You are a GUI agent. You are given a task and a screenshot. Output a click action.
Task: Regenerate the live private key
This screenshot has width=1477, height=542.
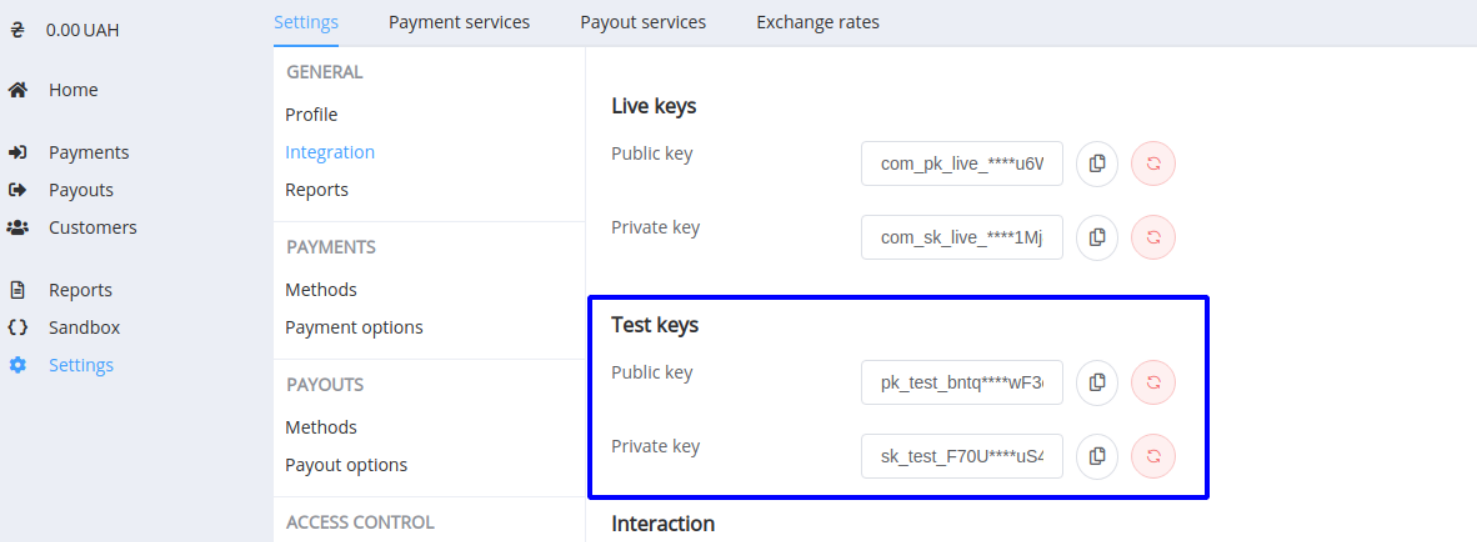click(x=1153, y=237)
